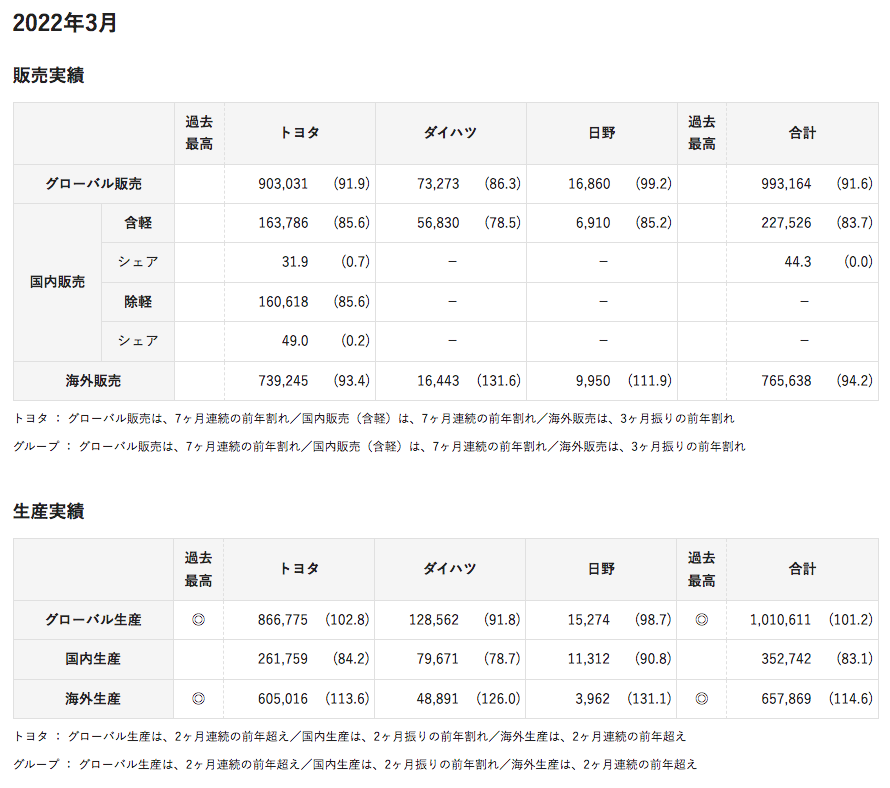
Task: Select Toyota share value 49.0
Action: click(x=295, y=341)
